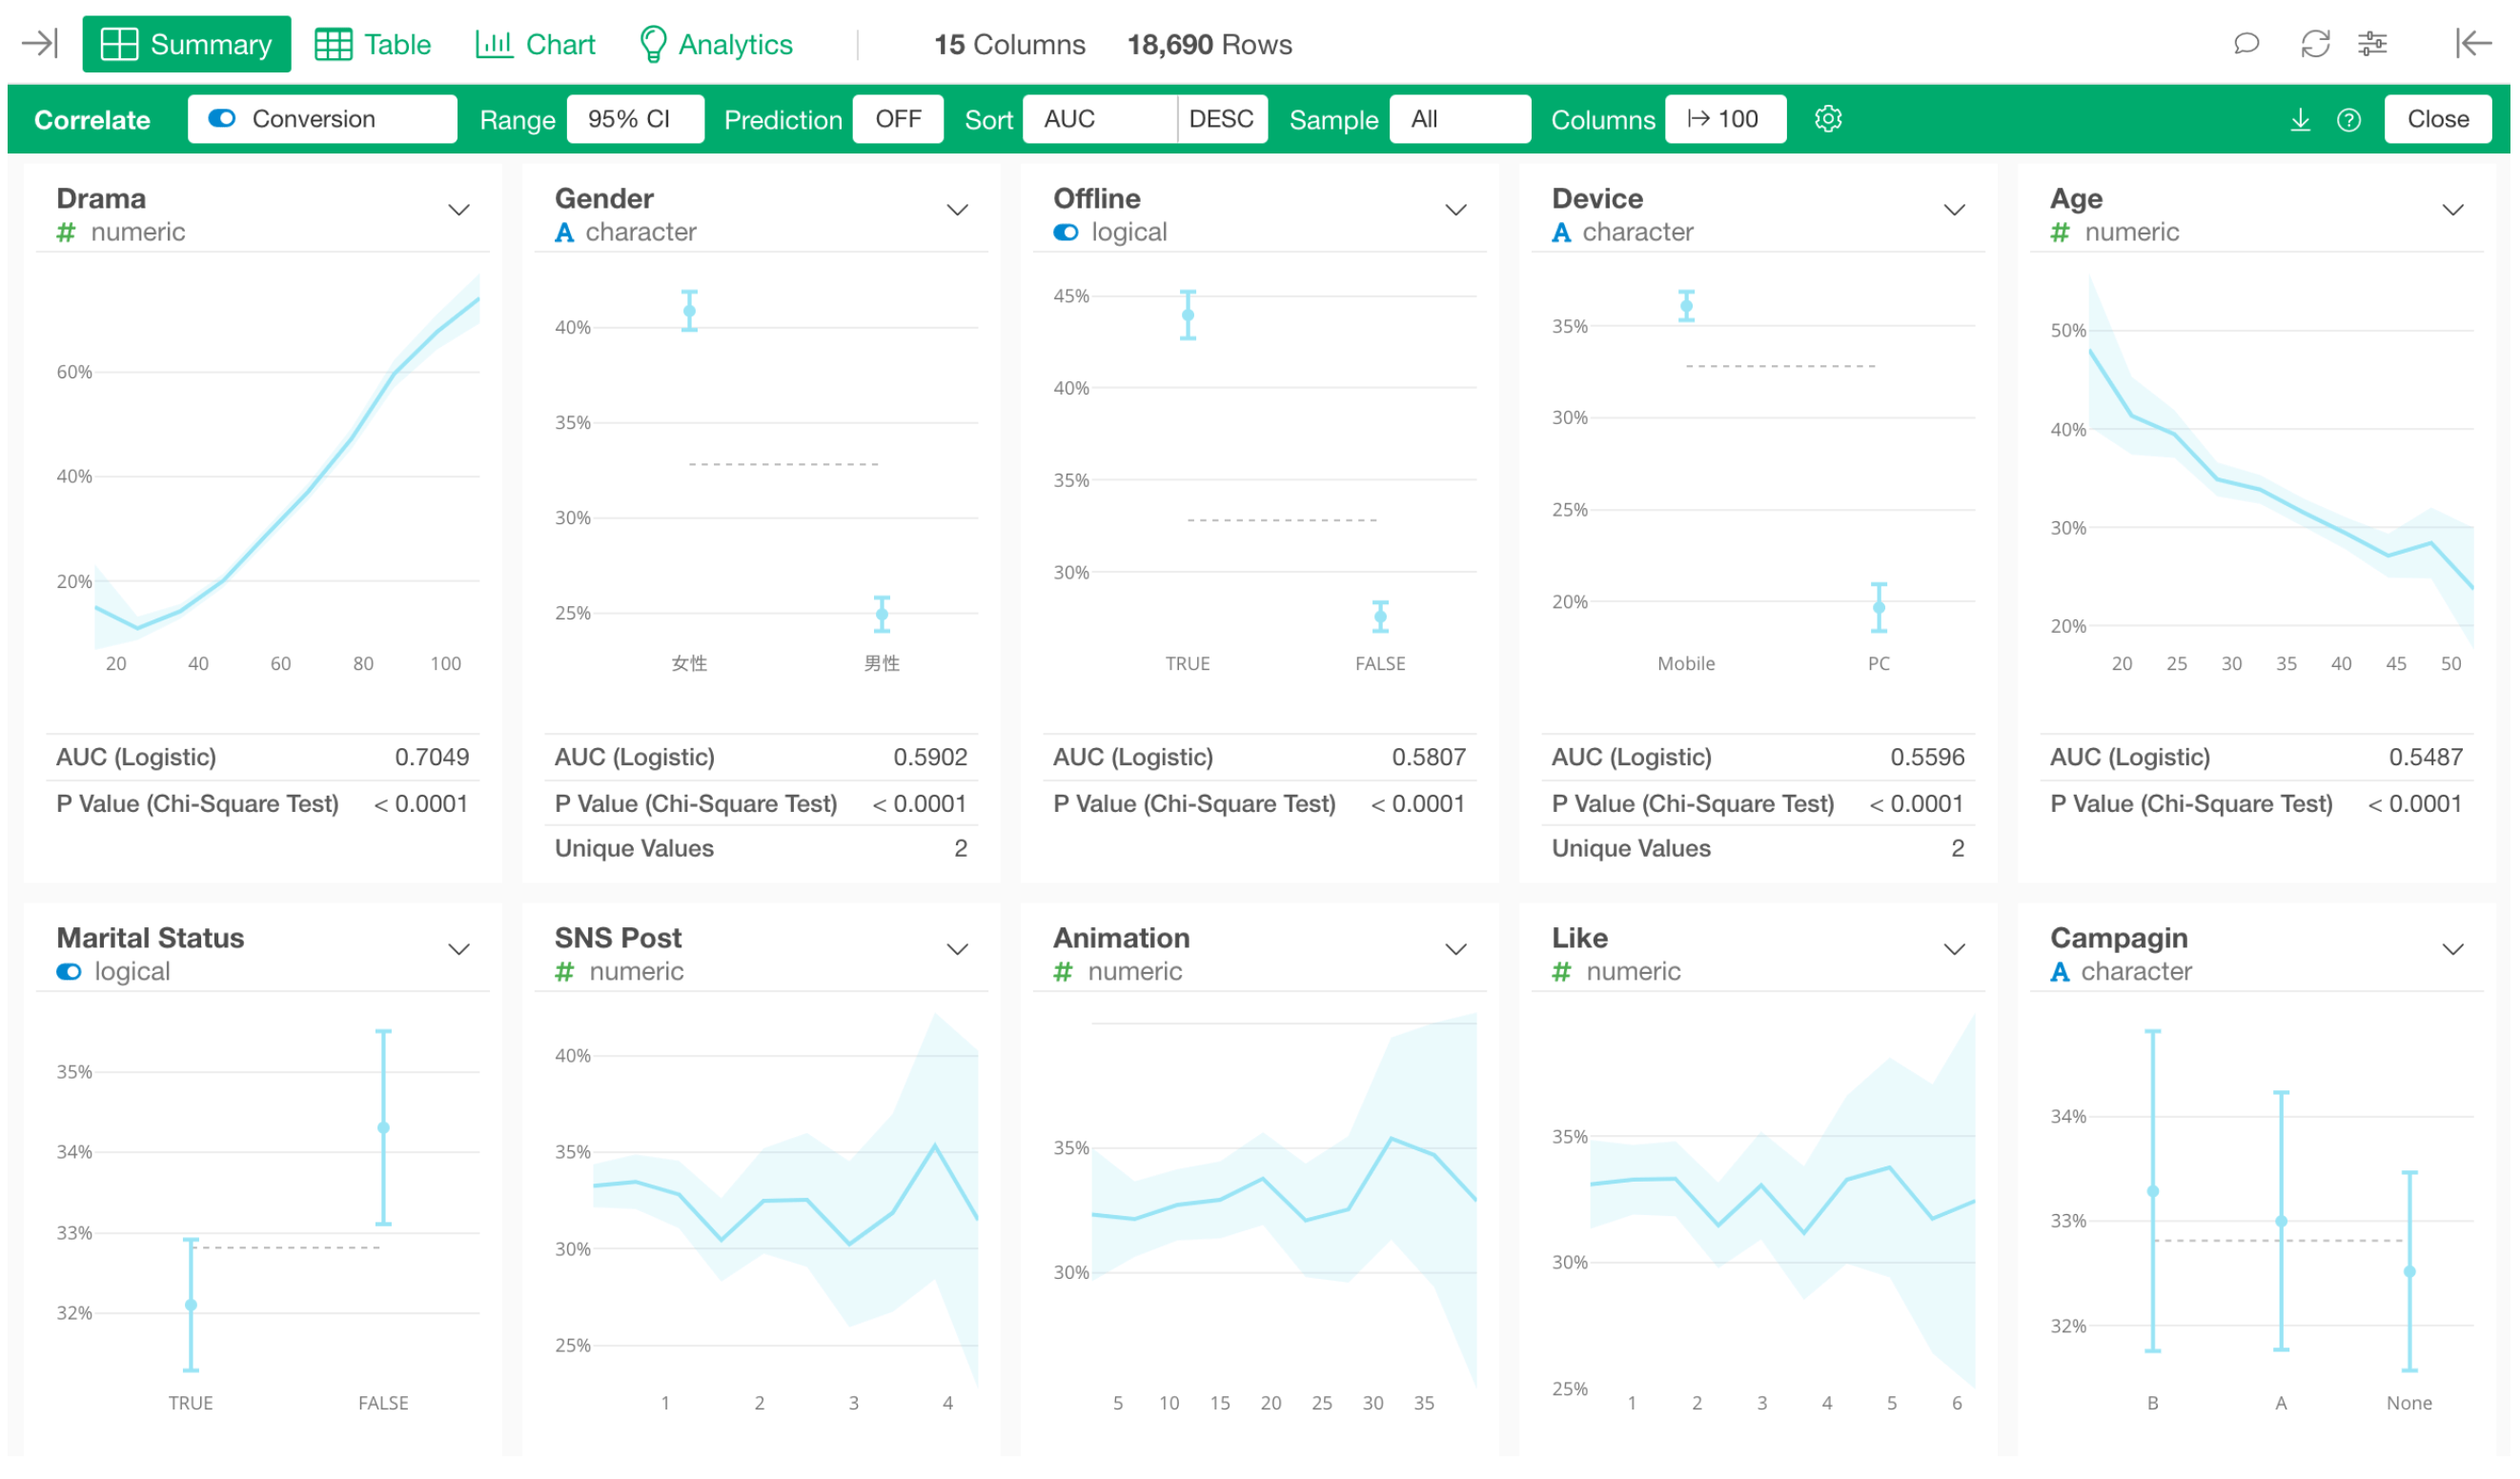Close the Correlate panel
2520x1479 pixels.
(x=2438, y=118)
